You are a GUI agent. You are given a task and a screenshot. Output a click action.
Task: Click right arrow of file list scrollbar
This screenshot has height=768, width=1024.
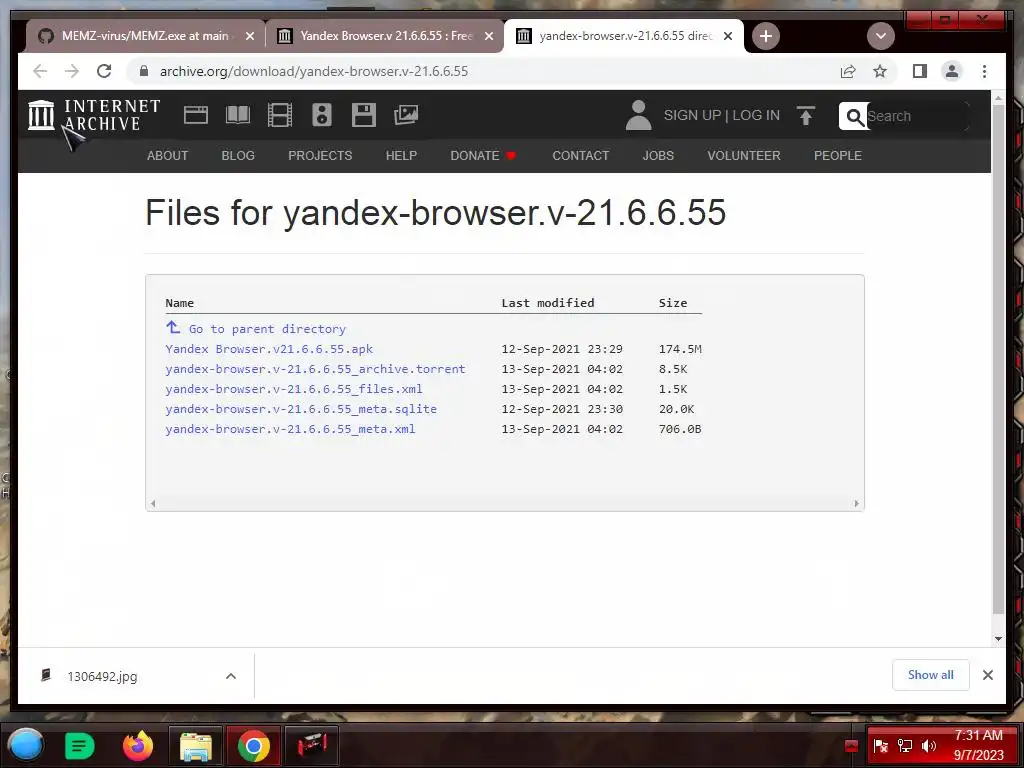pos(856,504)
